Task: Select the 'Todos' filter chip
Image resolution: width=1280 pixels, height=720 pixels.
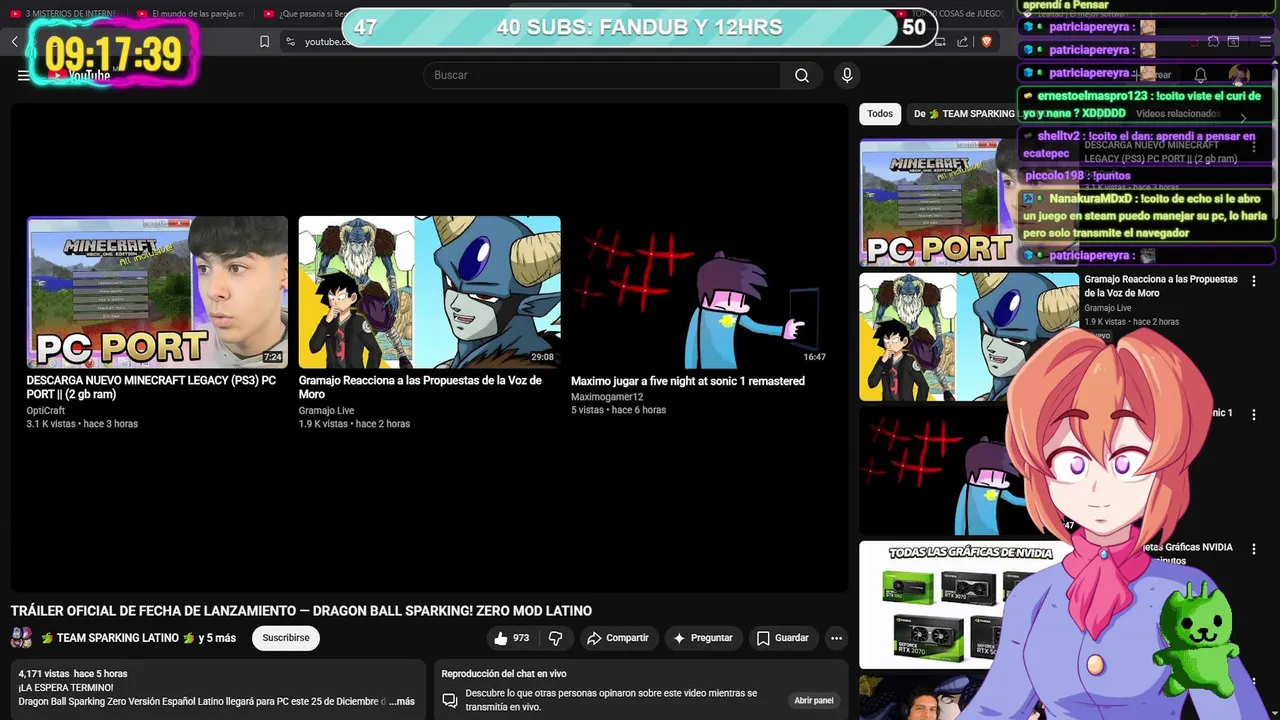Action: pyautogui.click(x=880, y=114)
